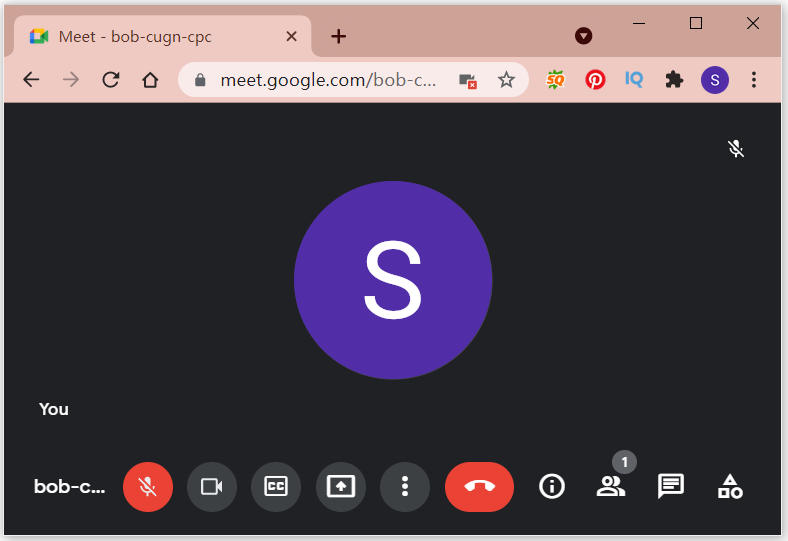Click the bob-c... meeting code text
This screenshot has height=541, width=788.
tap(69, 487)
